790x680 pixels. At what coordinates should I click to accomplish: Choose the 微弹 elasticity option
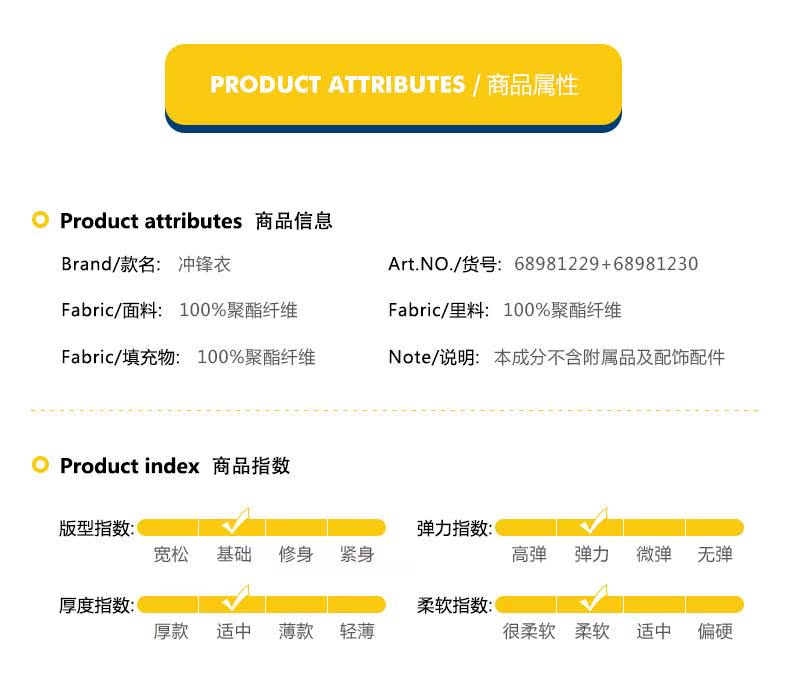[653, 555]
